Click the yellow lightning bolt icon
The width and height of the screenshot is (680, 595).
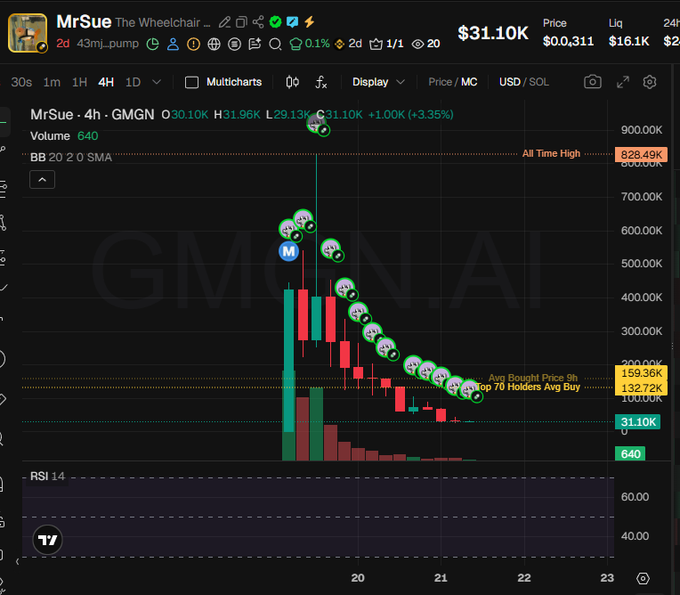[309, 22]
